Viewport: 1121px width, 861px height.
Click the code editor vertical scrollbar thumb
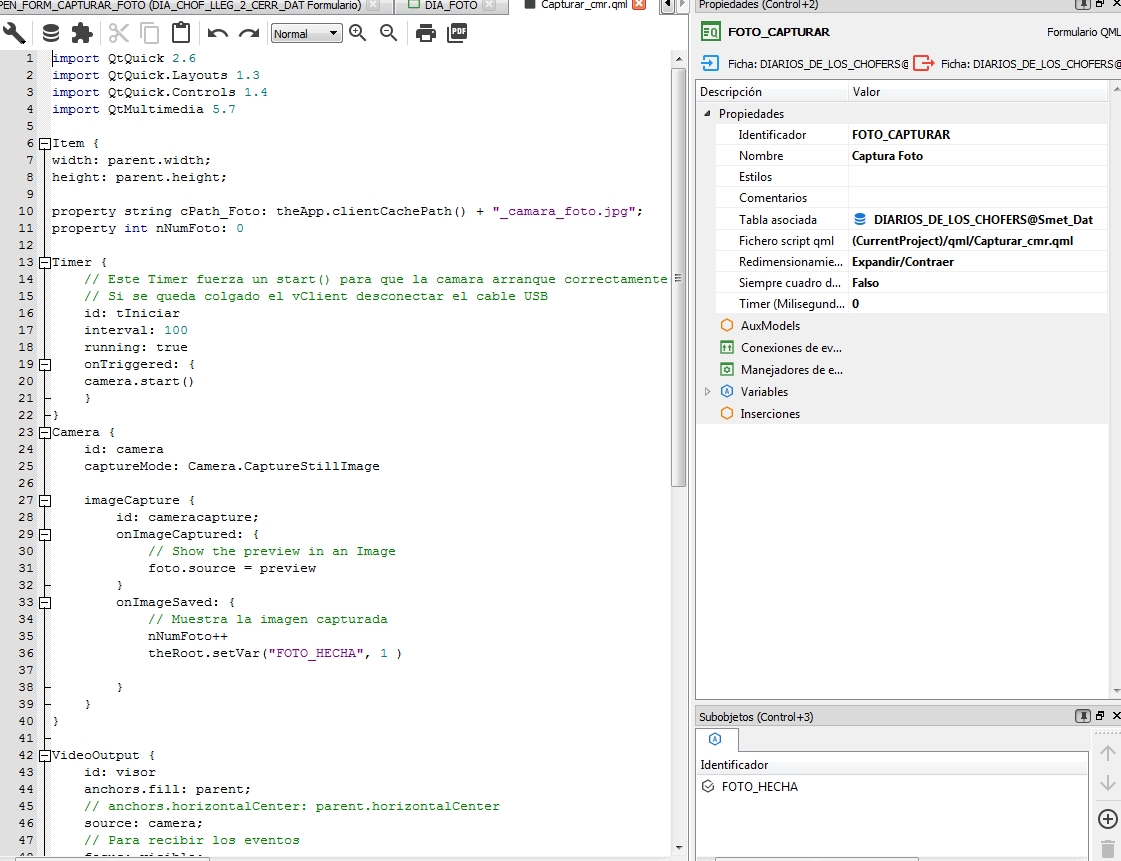point(678,277)
